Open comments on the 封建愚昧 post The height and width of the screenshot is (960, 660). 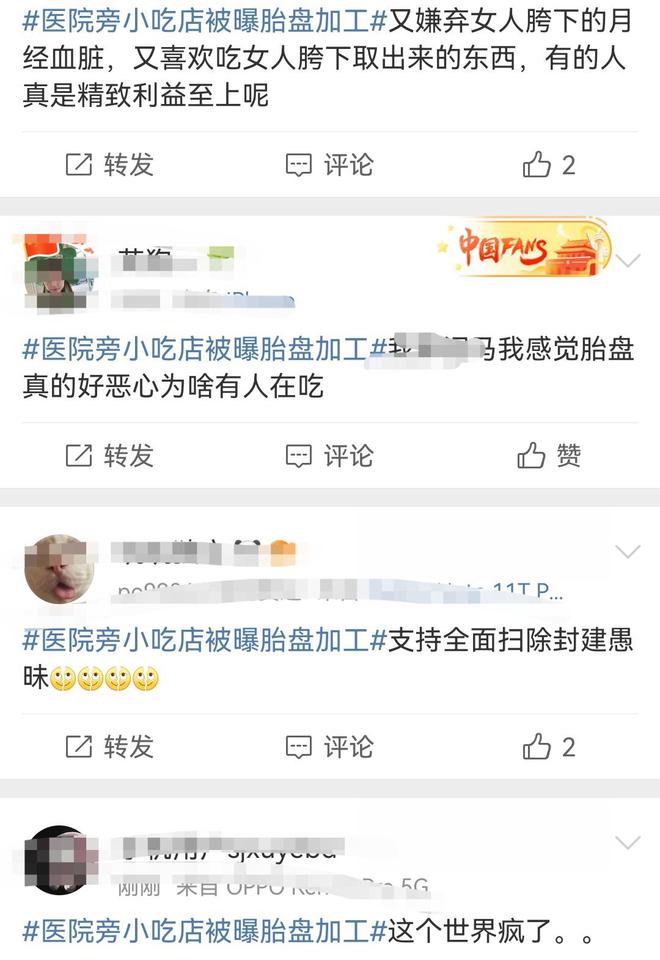[329, 747]
